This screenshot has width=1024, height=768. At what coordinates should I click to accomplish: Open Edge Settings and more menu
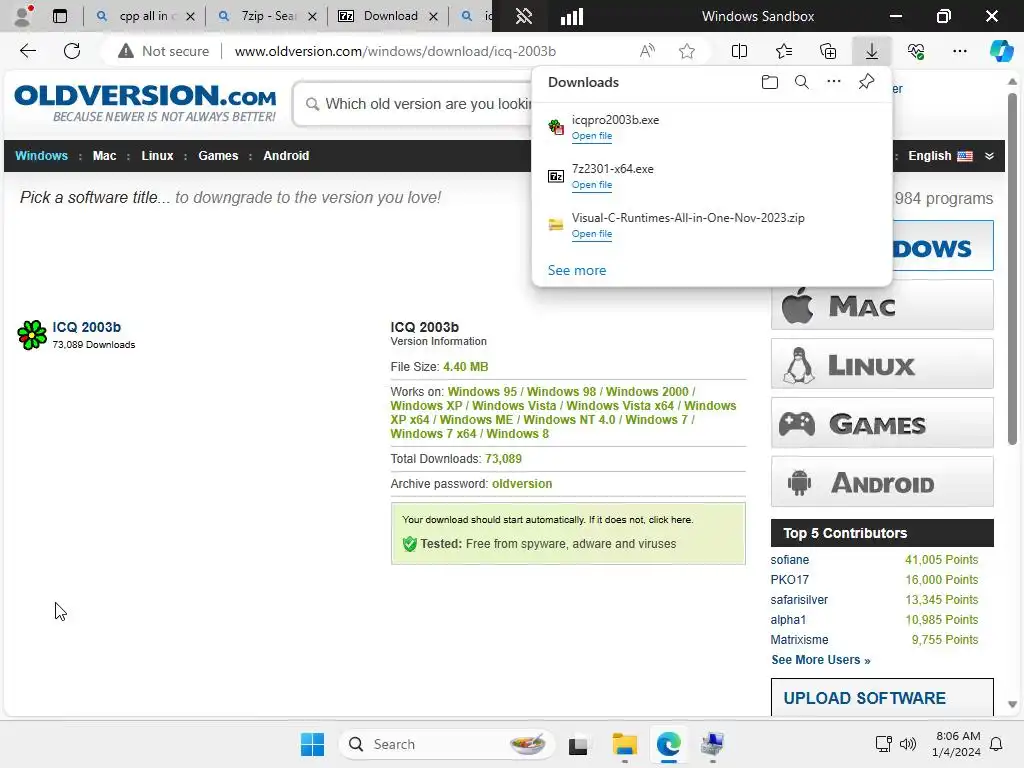[959, 51]
